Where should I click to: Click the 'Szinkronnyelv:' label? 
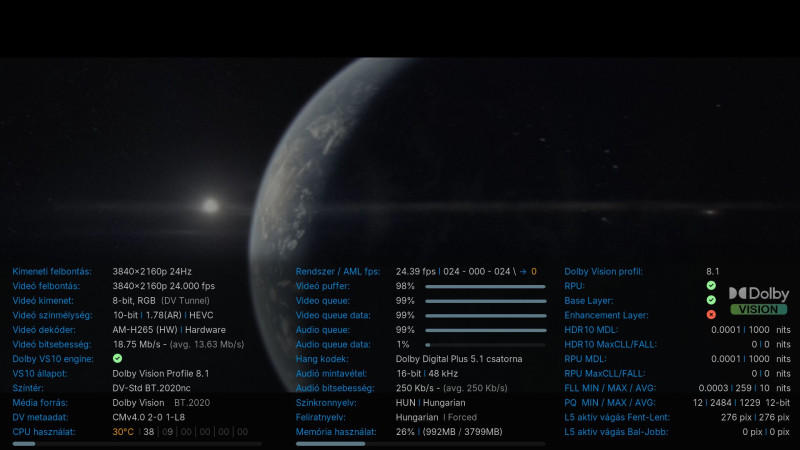coord(328,403)
